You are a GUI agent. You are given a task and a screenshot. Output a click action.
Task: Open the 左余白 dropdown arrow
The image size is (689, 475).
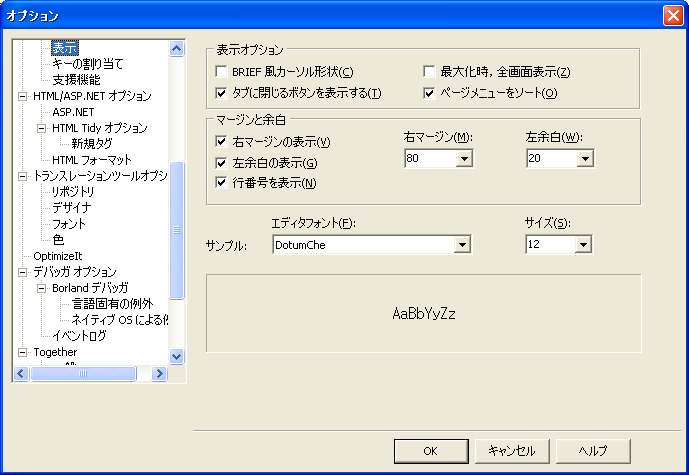(585, 158)
